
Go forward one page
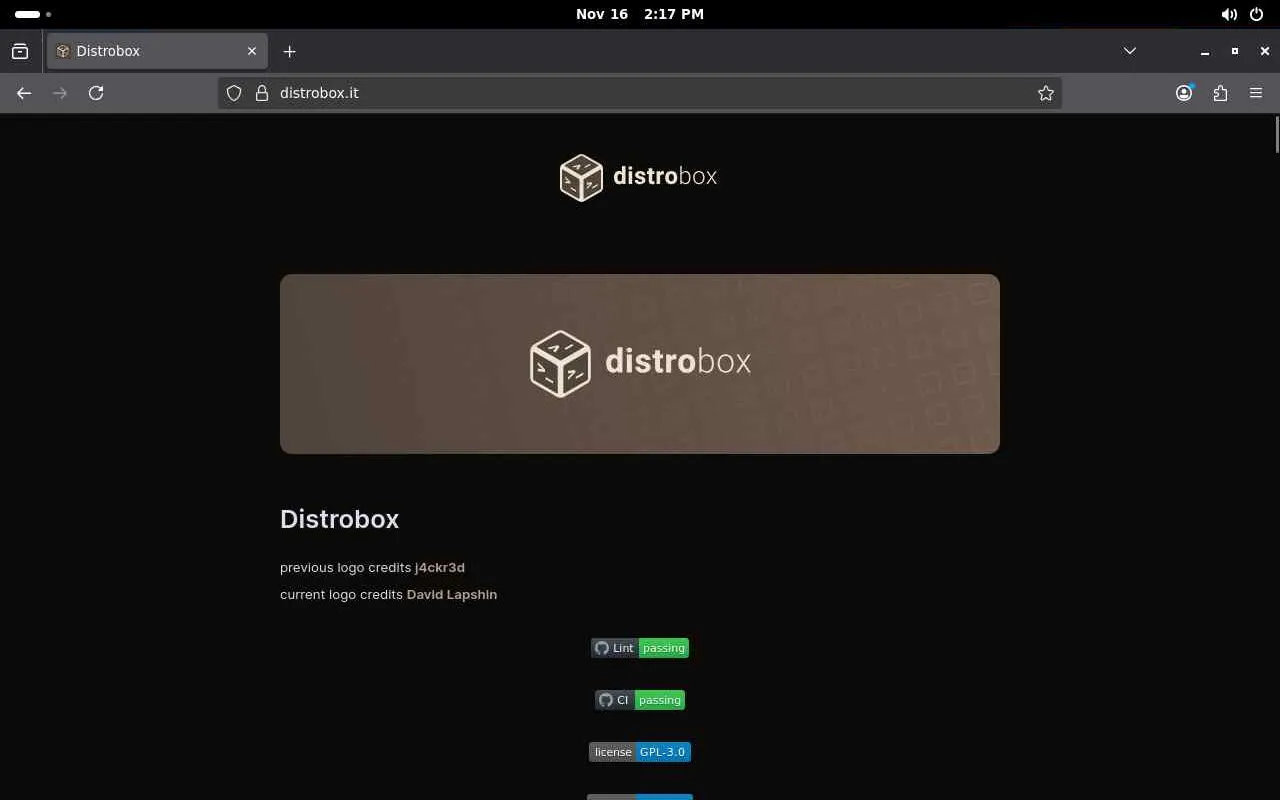(x=60, y=93)
